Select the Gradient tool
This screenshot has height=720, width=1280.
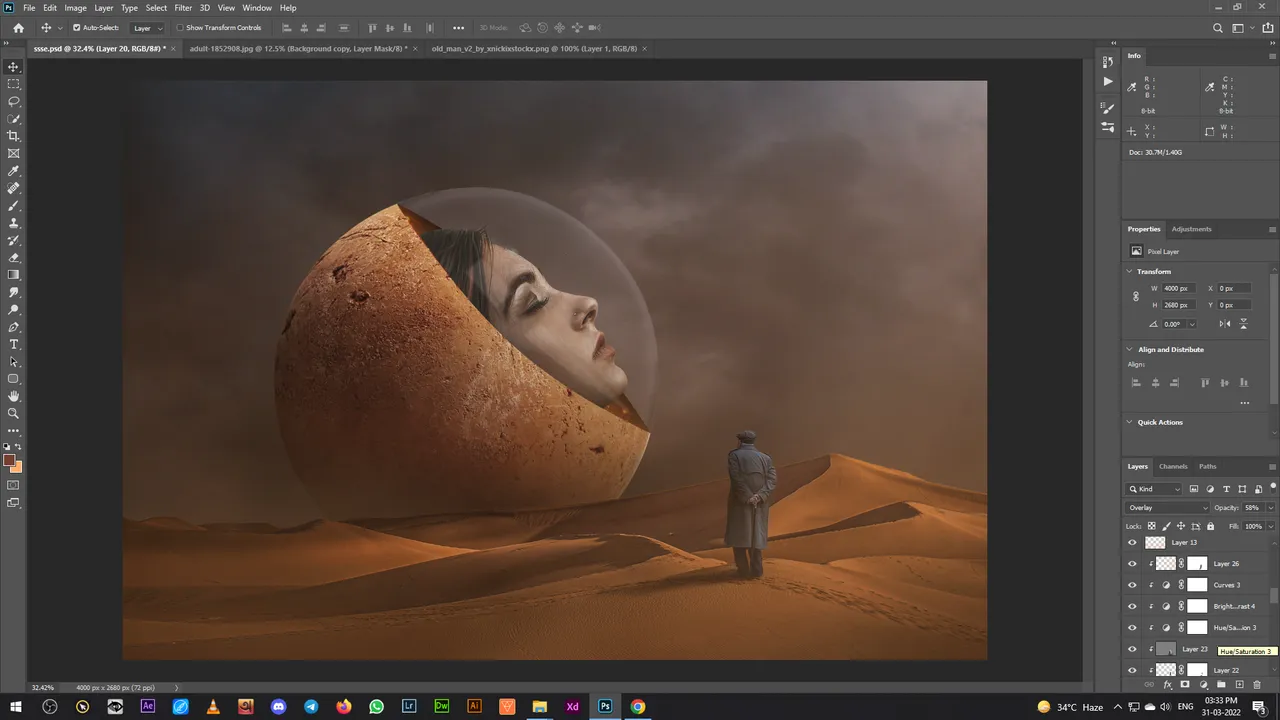point(13,275)
